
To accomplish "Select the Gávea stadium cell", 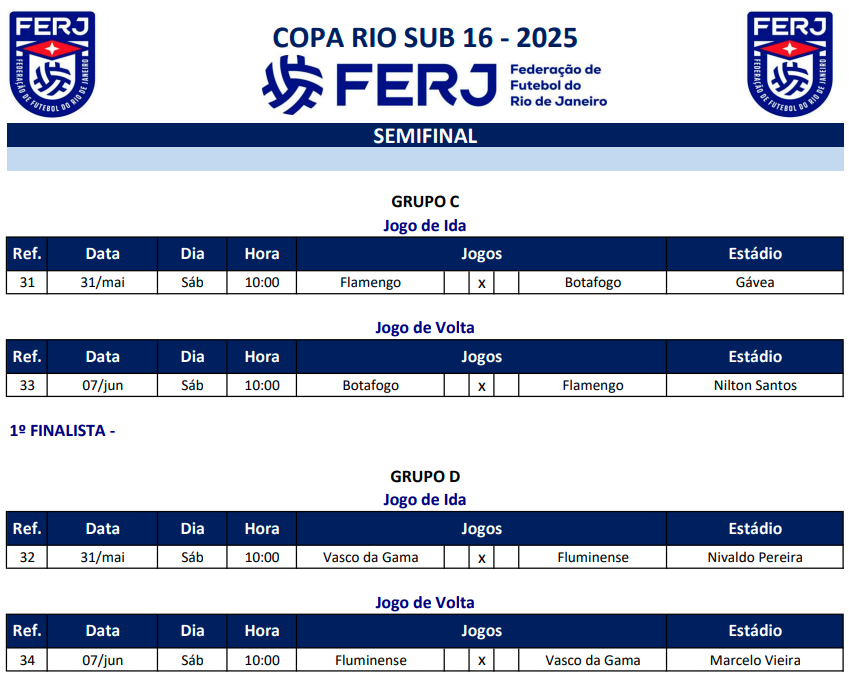I will click(x=755, y=282).
